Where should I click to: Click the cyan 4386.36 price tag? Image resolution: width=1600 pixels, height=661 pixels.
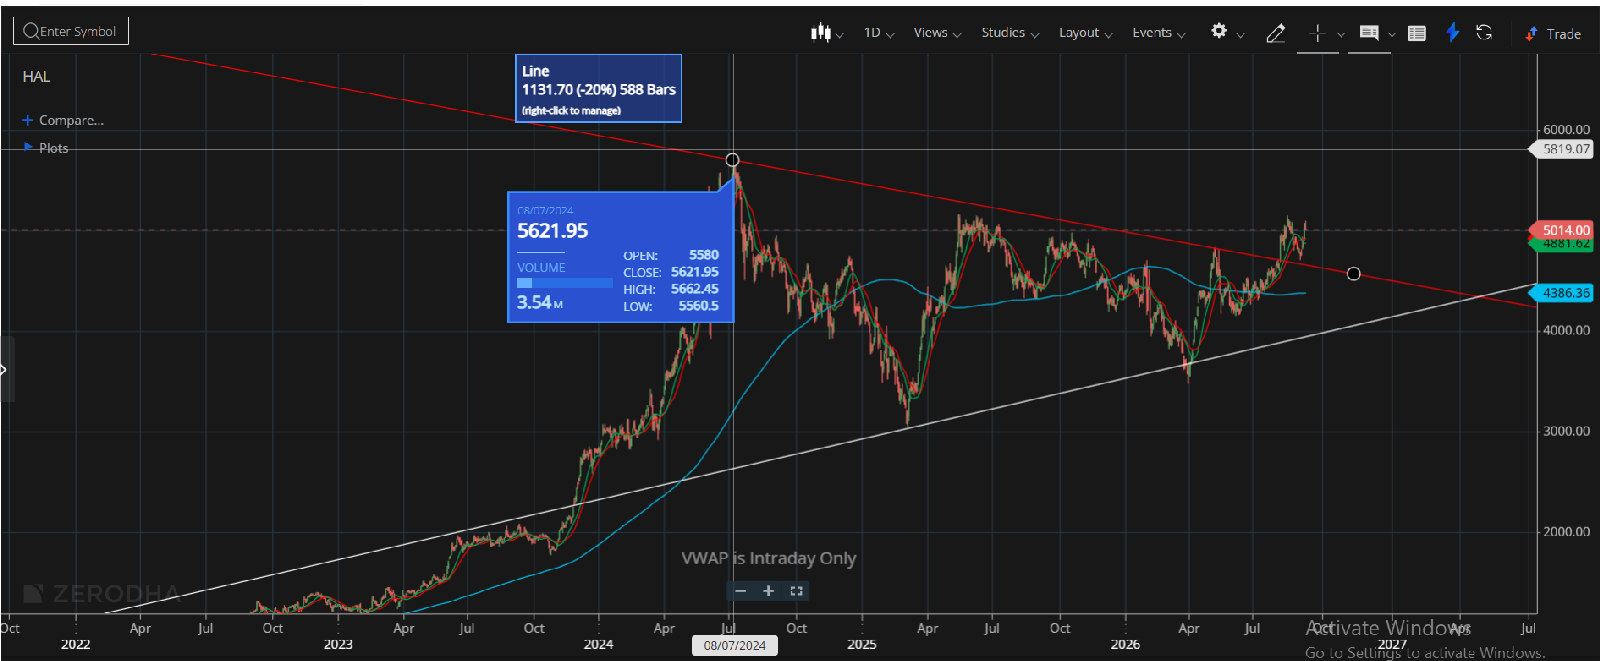(1563, 293)
